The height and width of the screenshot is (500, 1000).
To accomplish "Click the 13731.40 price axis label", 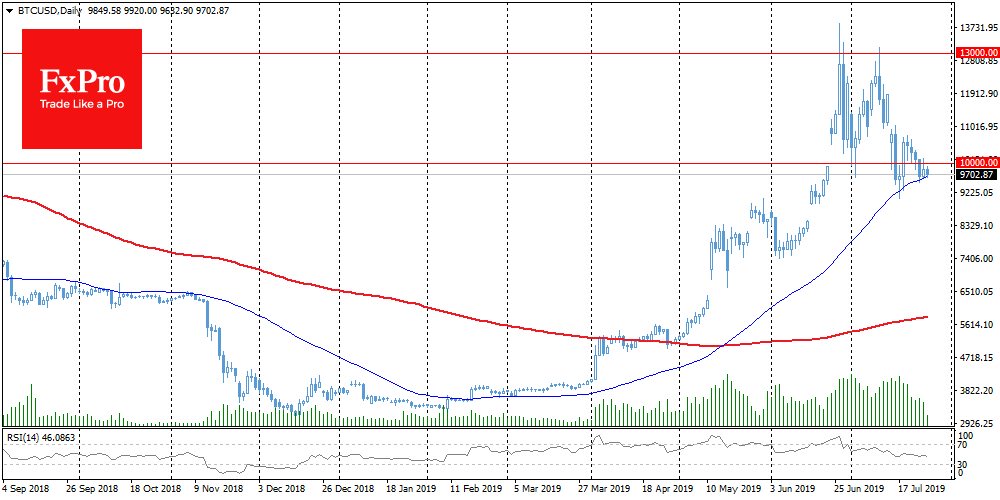I will pyautogui.click(x=977, y=28).
